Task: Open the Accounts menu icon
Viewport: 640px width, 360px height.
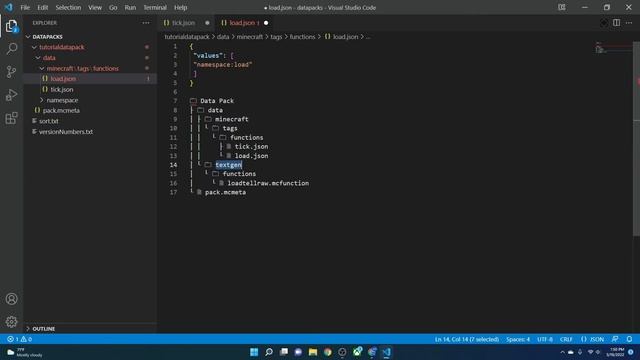Action: [11, 299]
